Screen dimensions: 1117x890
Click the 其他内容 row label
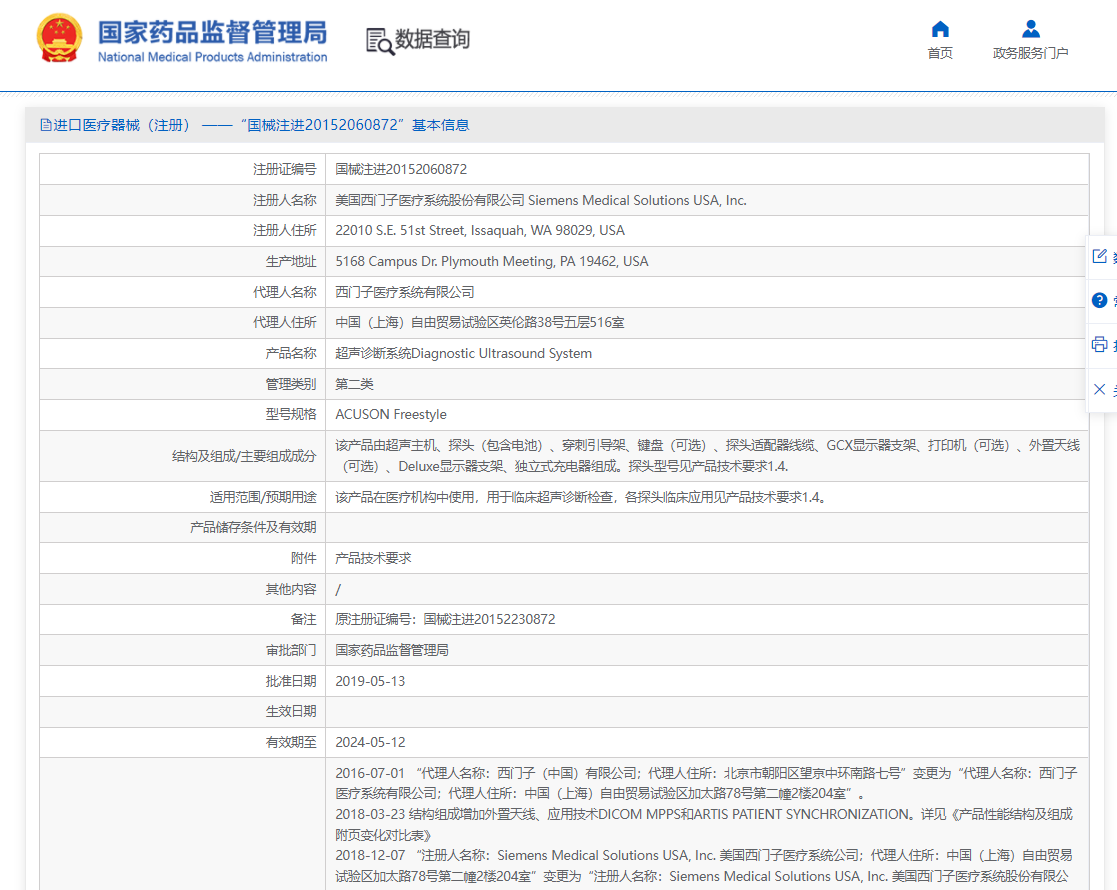(x=291, y=589)
